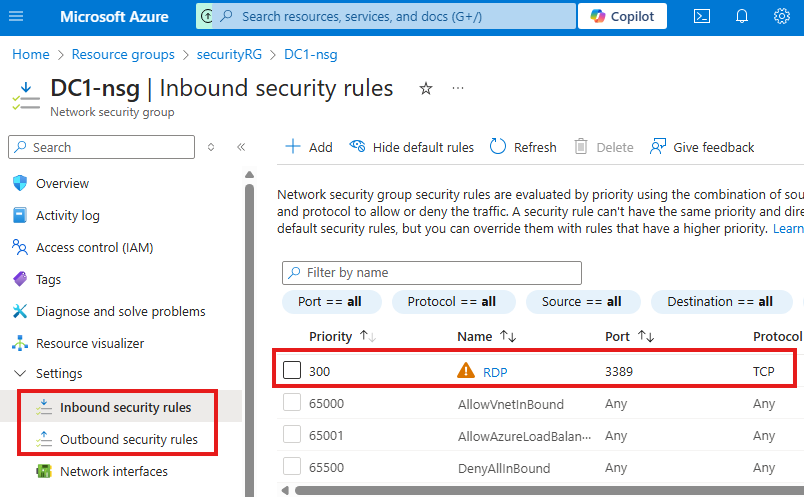The height and width of the screenshot is (497, 804).
Task: Click the purple Tags icon
Action: point(20,279)
